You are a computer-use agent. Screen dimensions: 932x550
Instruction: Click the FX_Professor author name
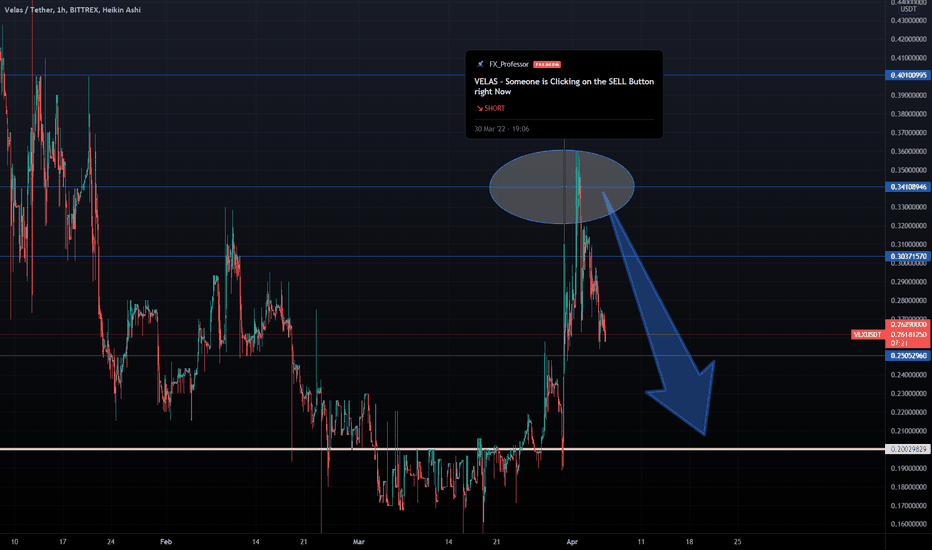(509, 64)
